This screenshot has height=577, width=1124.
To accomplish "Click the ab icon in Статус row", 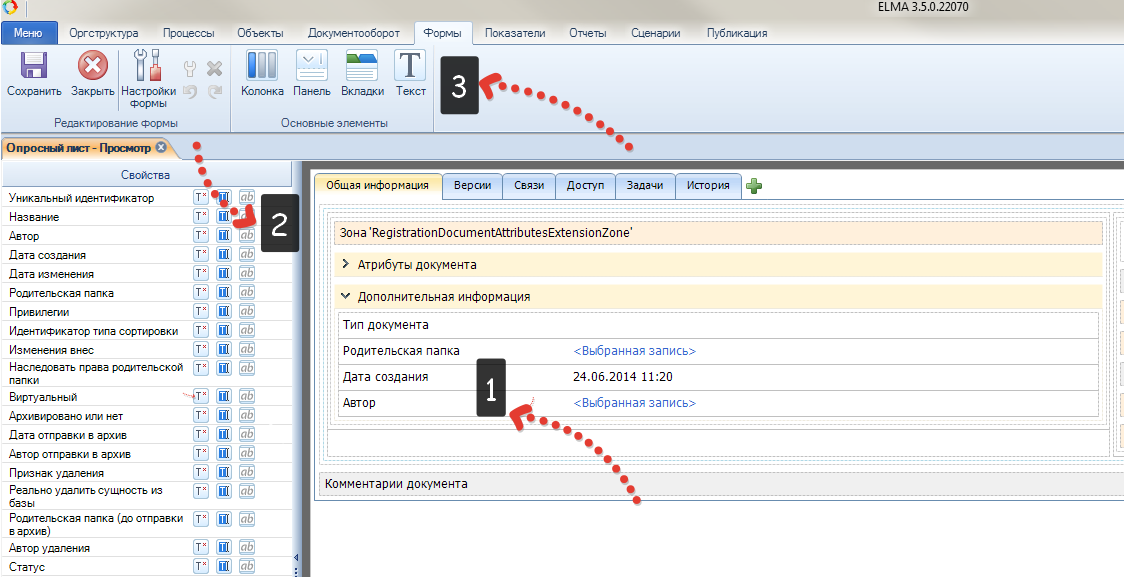I will pyautogui.click(x=246, y=567).
